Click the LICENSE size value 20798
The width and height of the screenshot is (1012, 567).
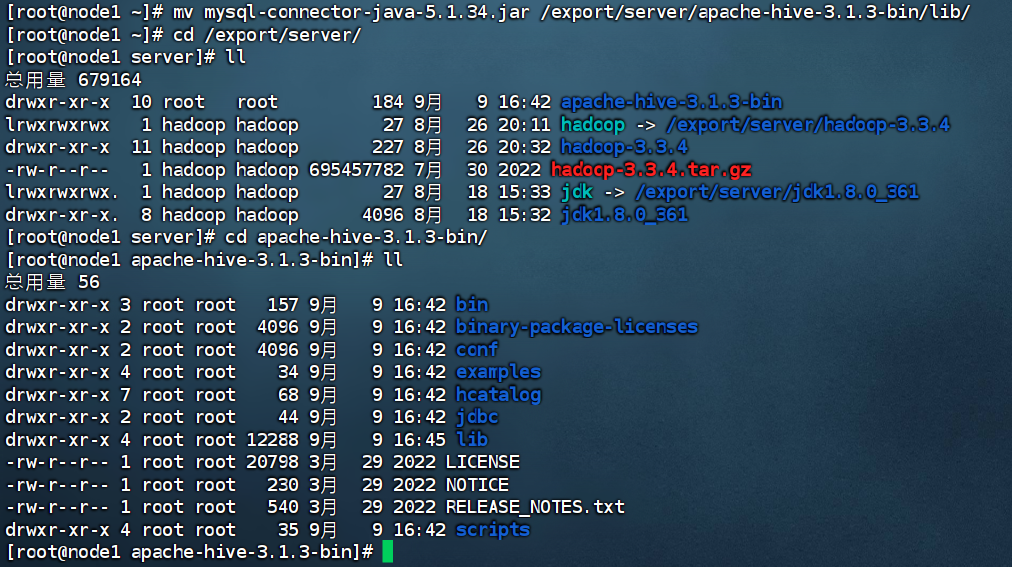coord(272,463)
